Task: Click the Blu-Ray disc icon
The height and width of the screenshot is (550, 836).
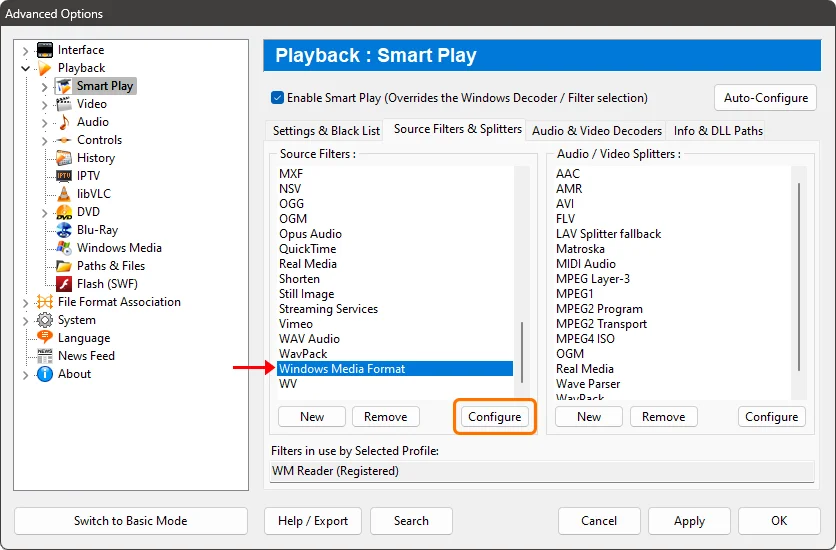Action: coord(64,230)
